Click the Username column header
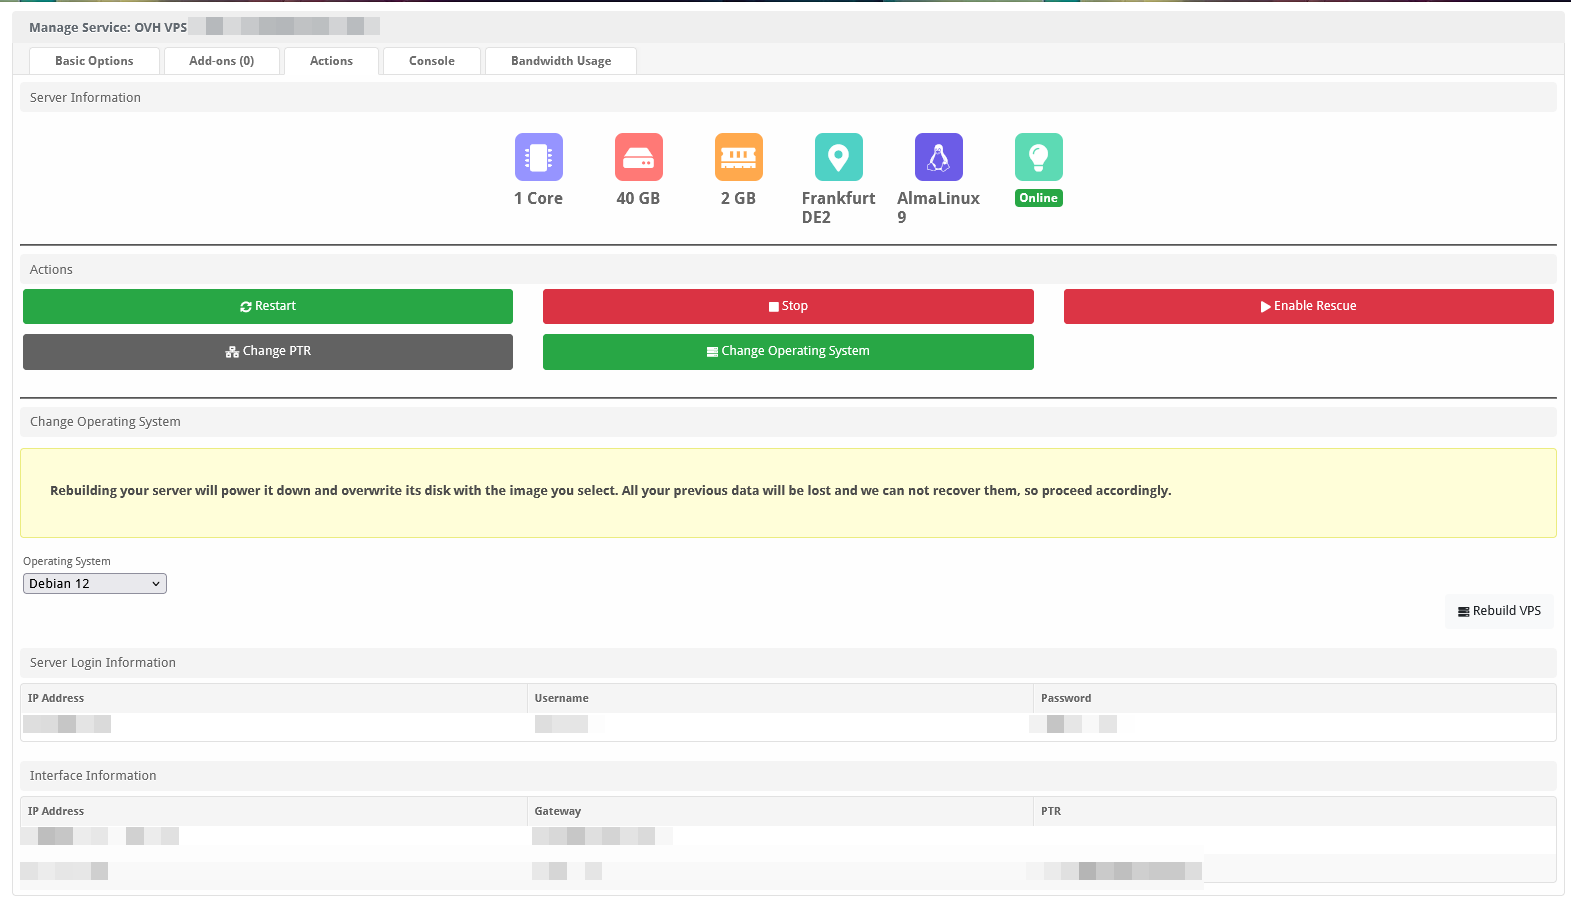 561,698
